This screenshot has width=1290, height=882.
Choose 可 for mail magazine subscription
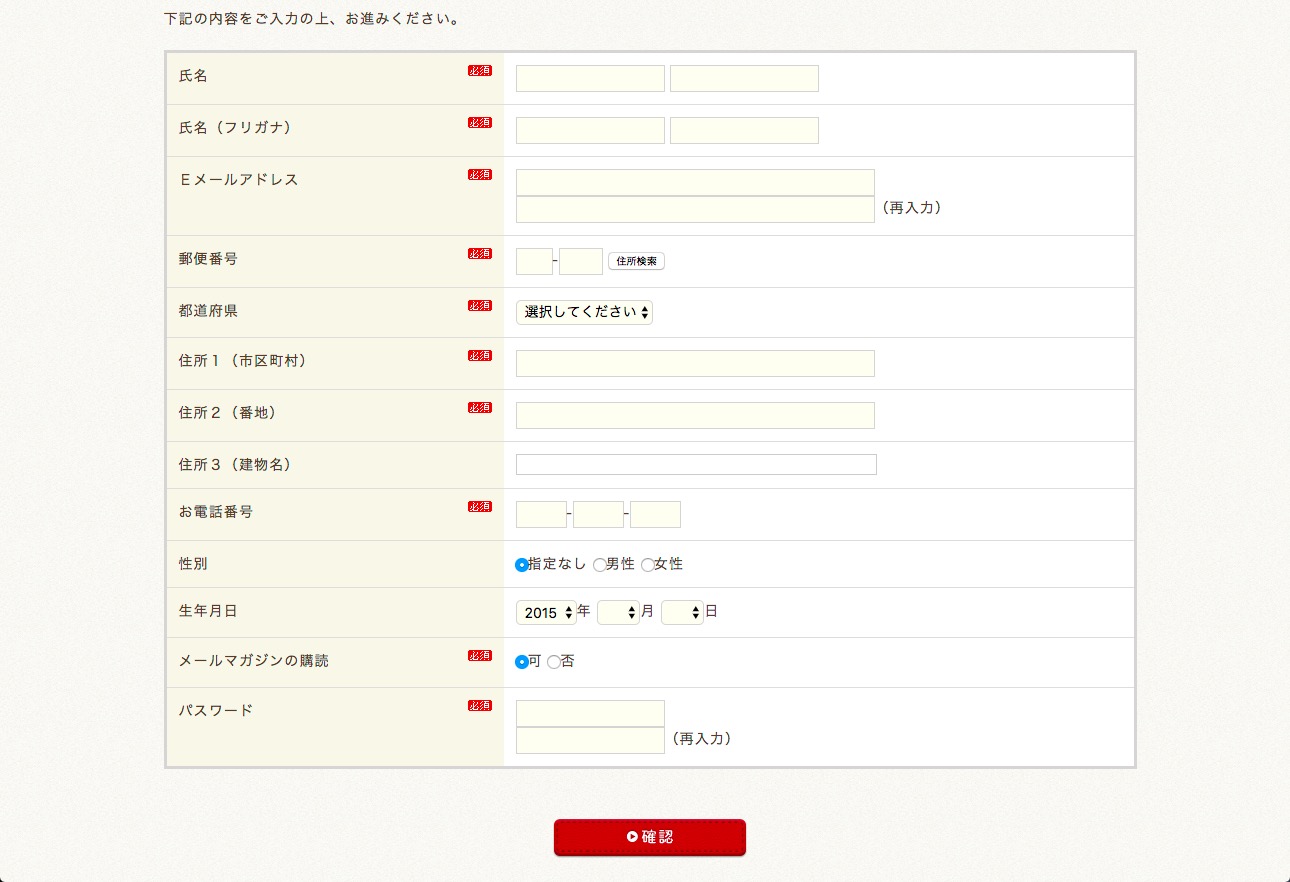521,662
